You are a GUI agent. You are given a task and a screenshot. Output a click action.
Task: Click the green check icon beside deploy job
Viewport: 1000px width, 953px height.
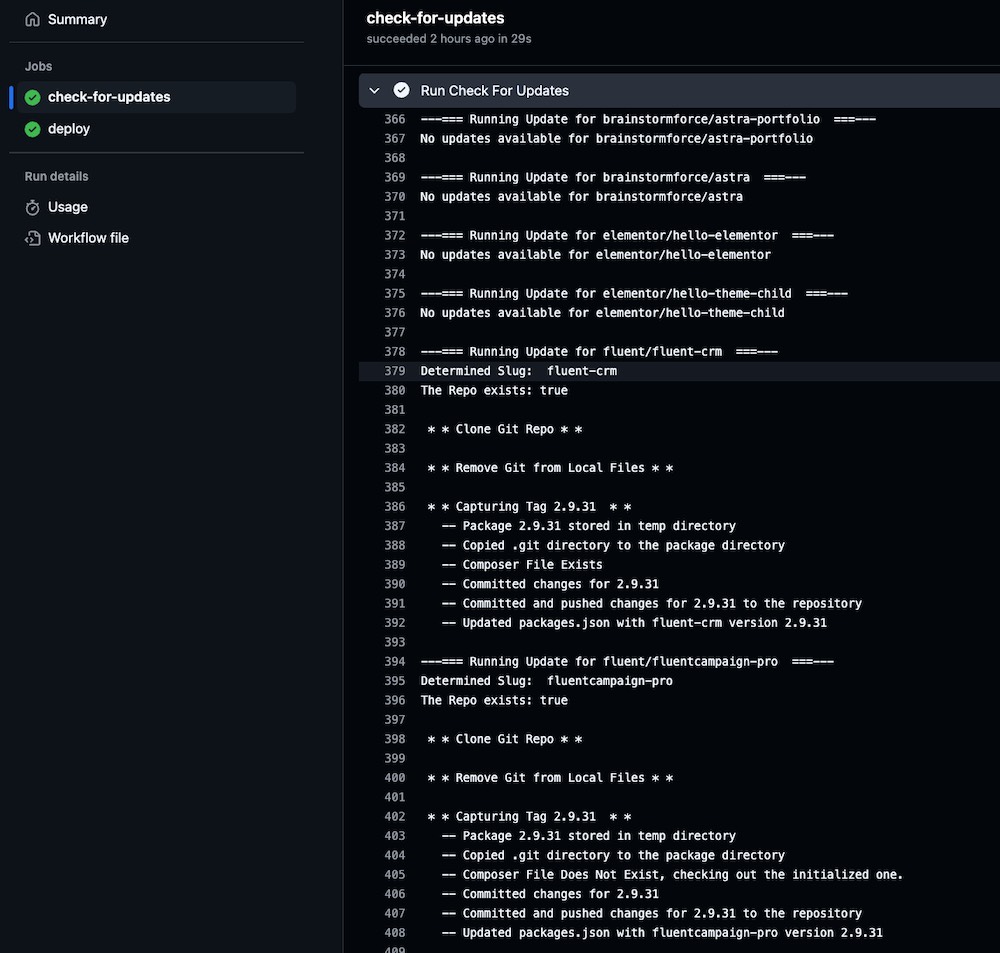click(x=33, y=129)
